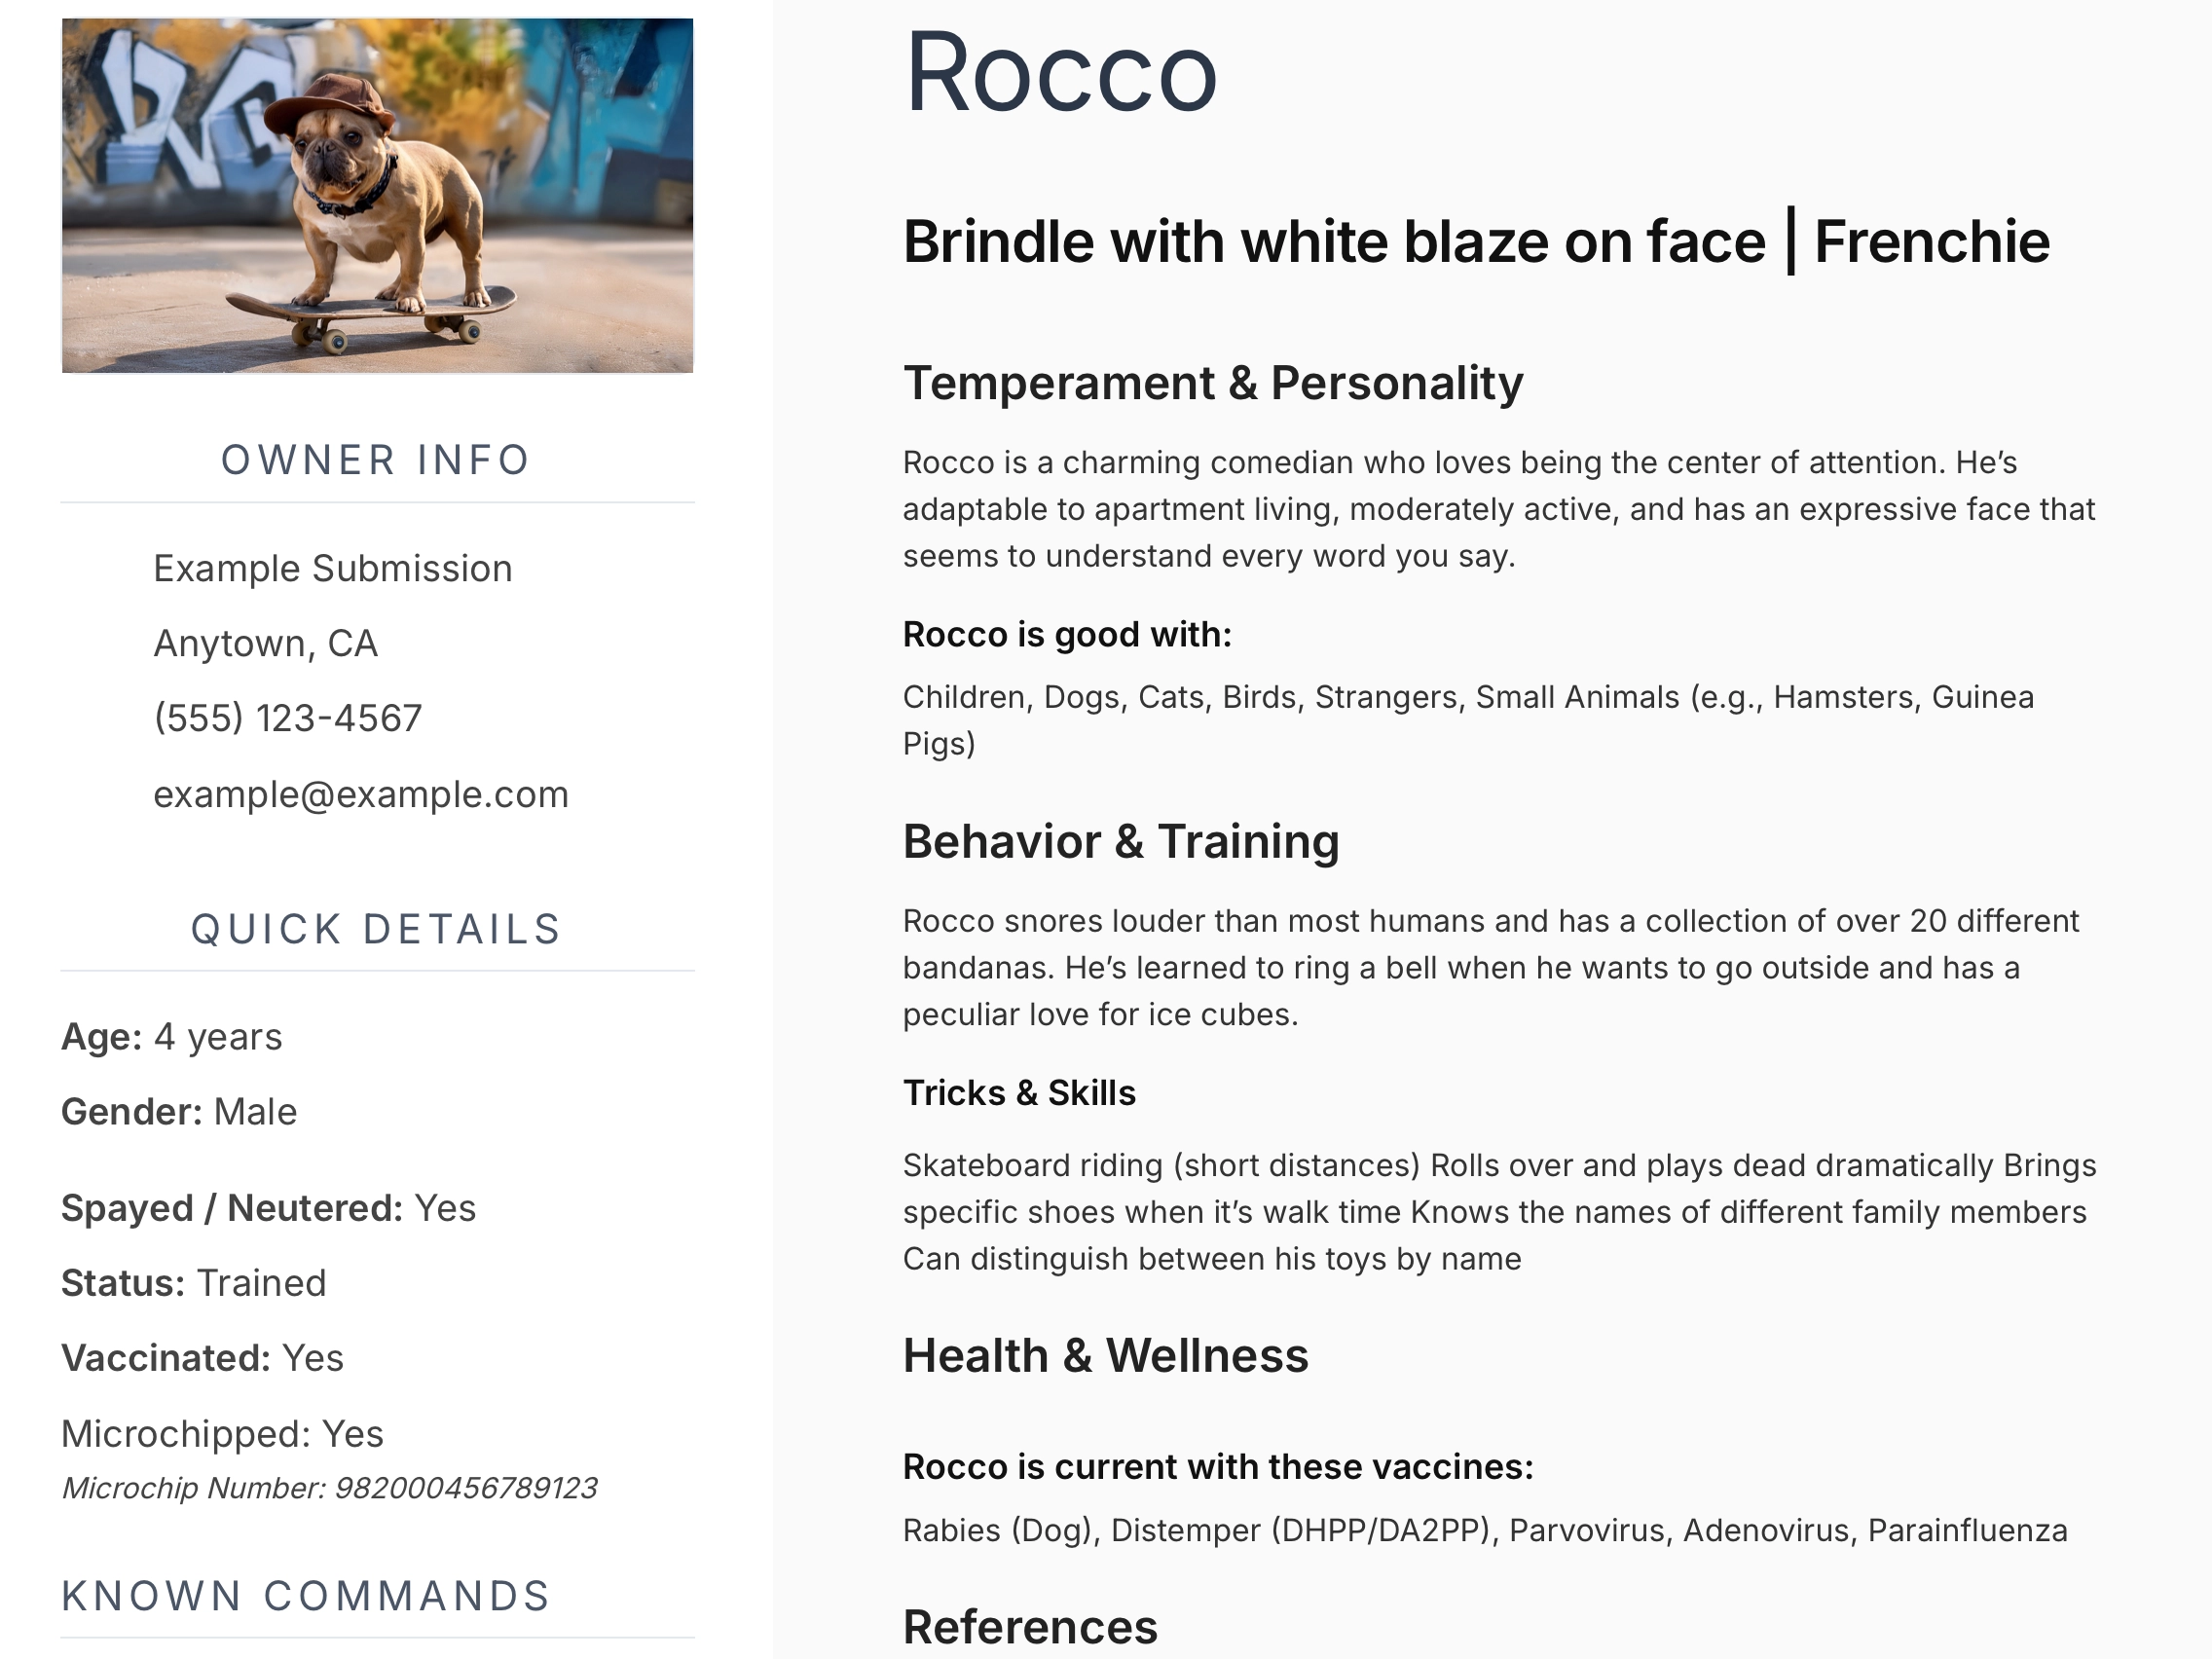Click the owner email example@example.com
Viewport: 2212px width, 1659px height.
(x=360, y=794)
